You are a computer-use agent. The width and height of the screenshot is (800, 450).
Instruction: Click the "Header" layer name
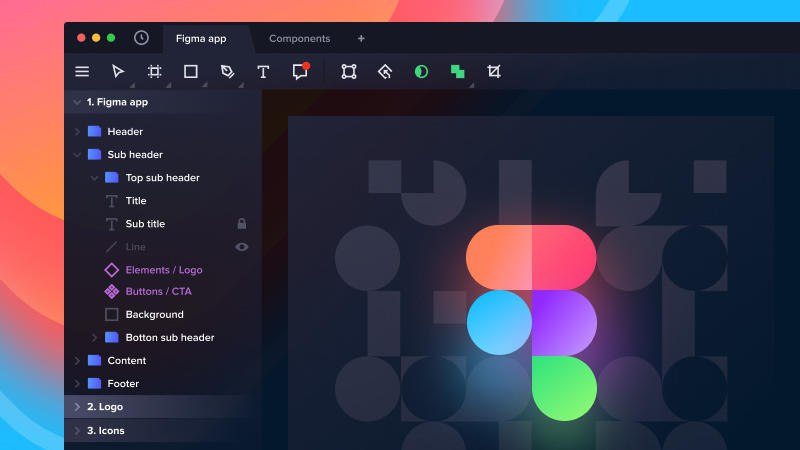[x=125, y=132]
